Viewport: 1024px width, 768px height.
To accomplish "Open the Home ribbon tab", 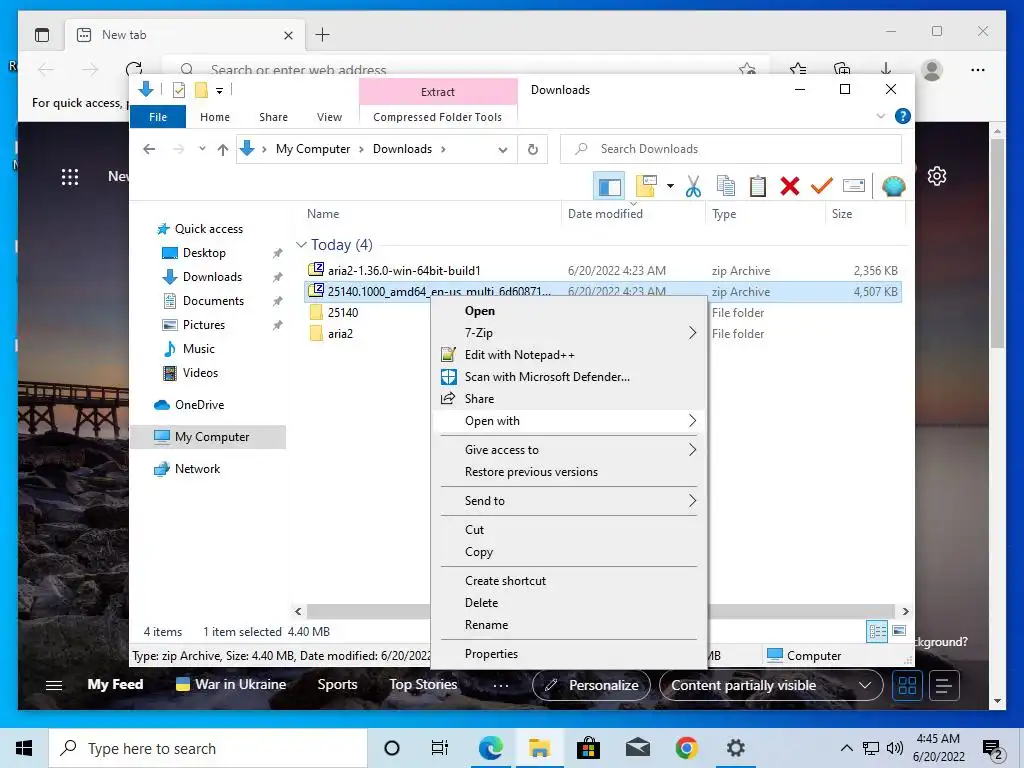I will pos(215,117).
